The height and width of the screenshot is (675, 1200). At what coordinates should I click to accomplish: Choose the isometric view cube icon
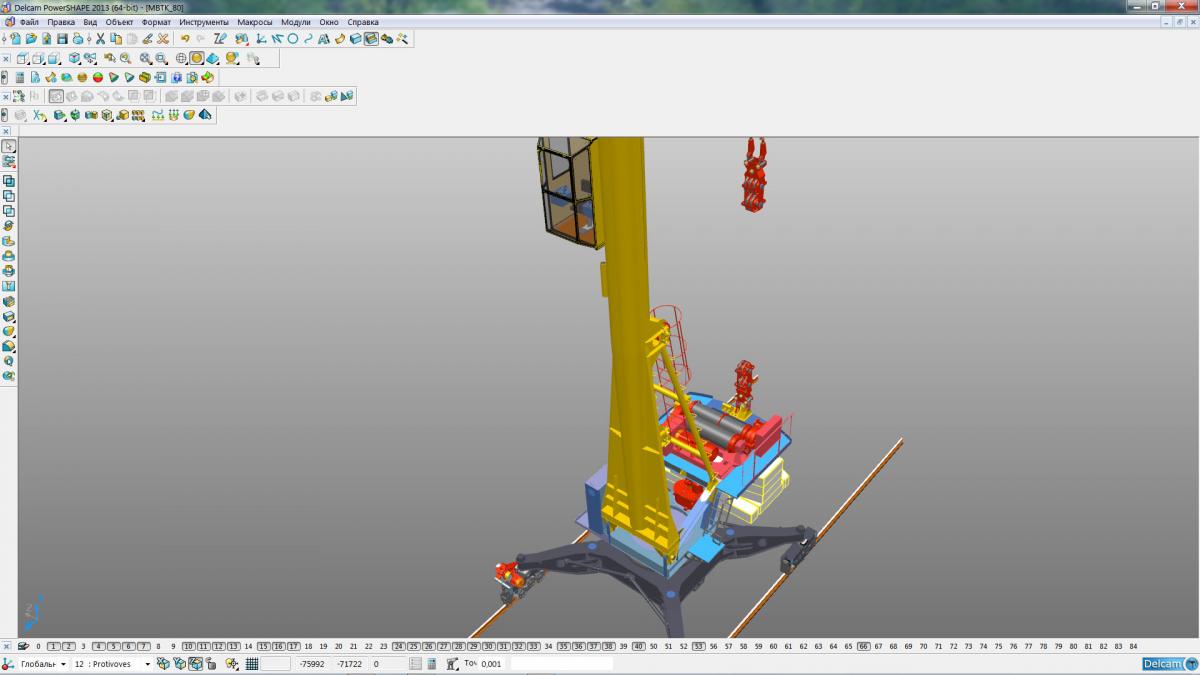tap(74, 58)
